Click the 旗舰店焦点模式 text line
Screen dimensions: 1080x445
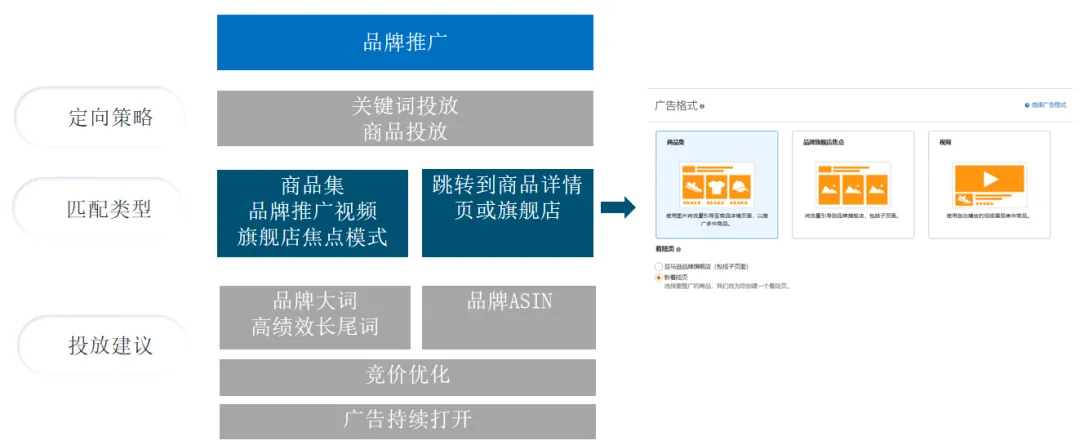point(312,238)
